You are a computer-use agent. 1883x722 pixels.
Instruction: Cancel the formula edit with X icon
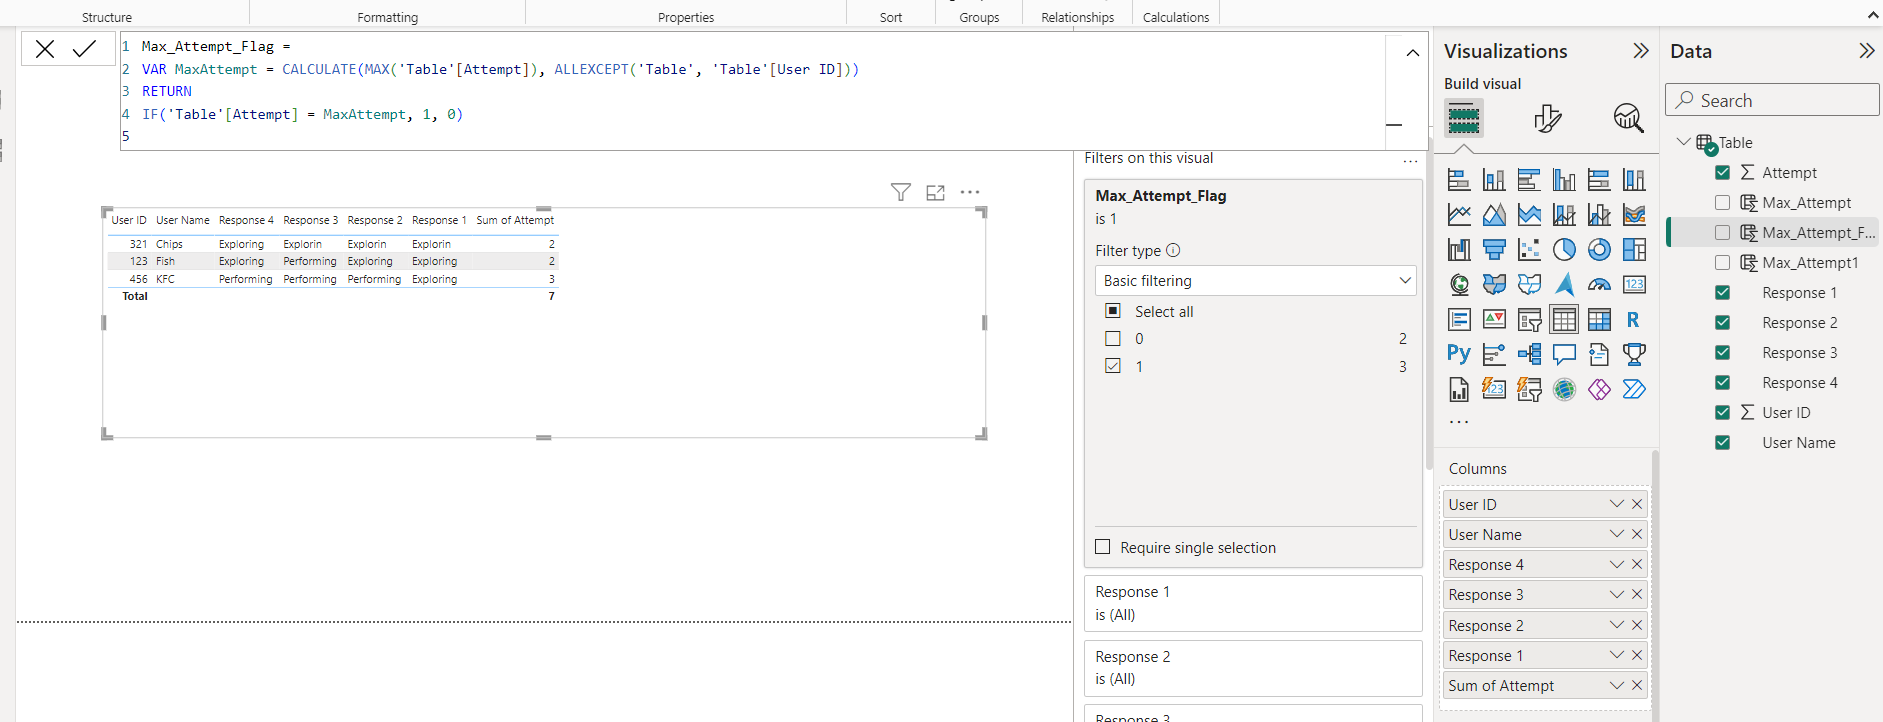(45, 48)
